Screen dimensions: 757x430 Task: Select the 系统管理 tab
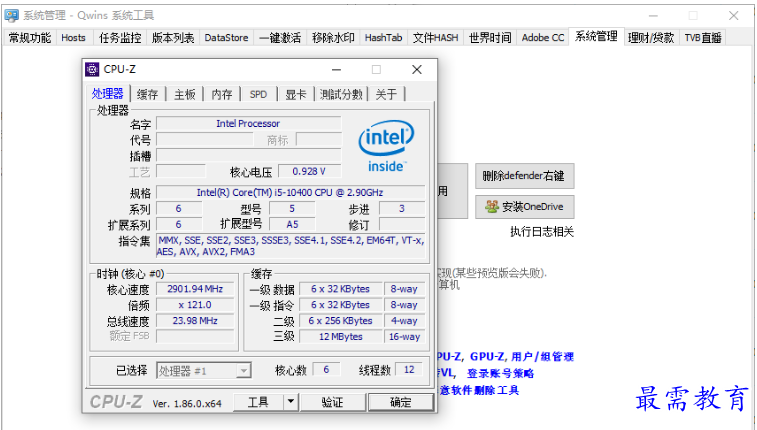point(596,36)
